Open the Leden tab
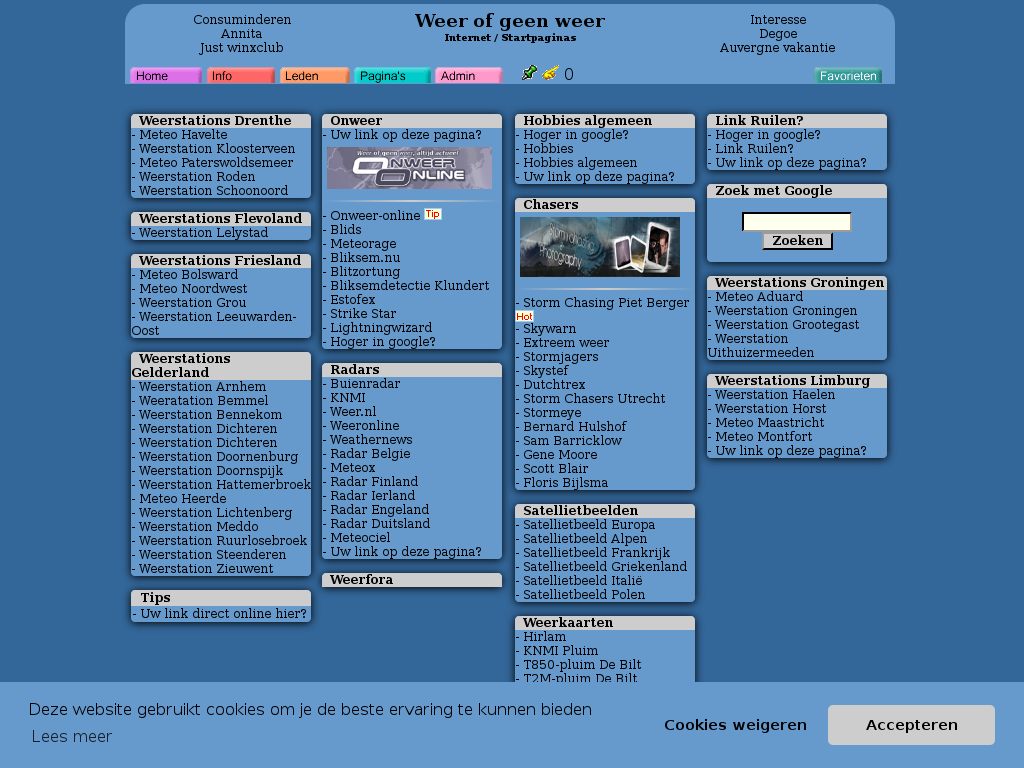Image resolution: width=1024 pixels, height=768 pixels. pyautogui.click(x=314, y=76)
